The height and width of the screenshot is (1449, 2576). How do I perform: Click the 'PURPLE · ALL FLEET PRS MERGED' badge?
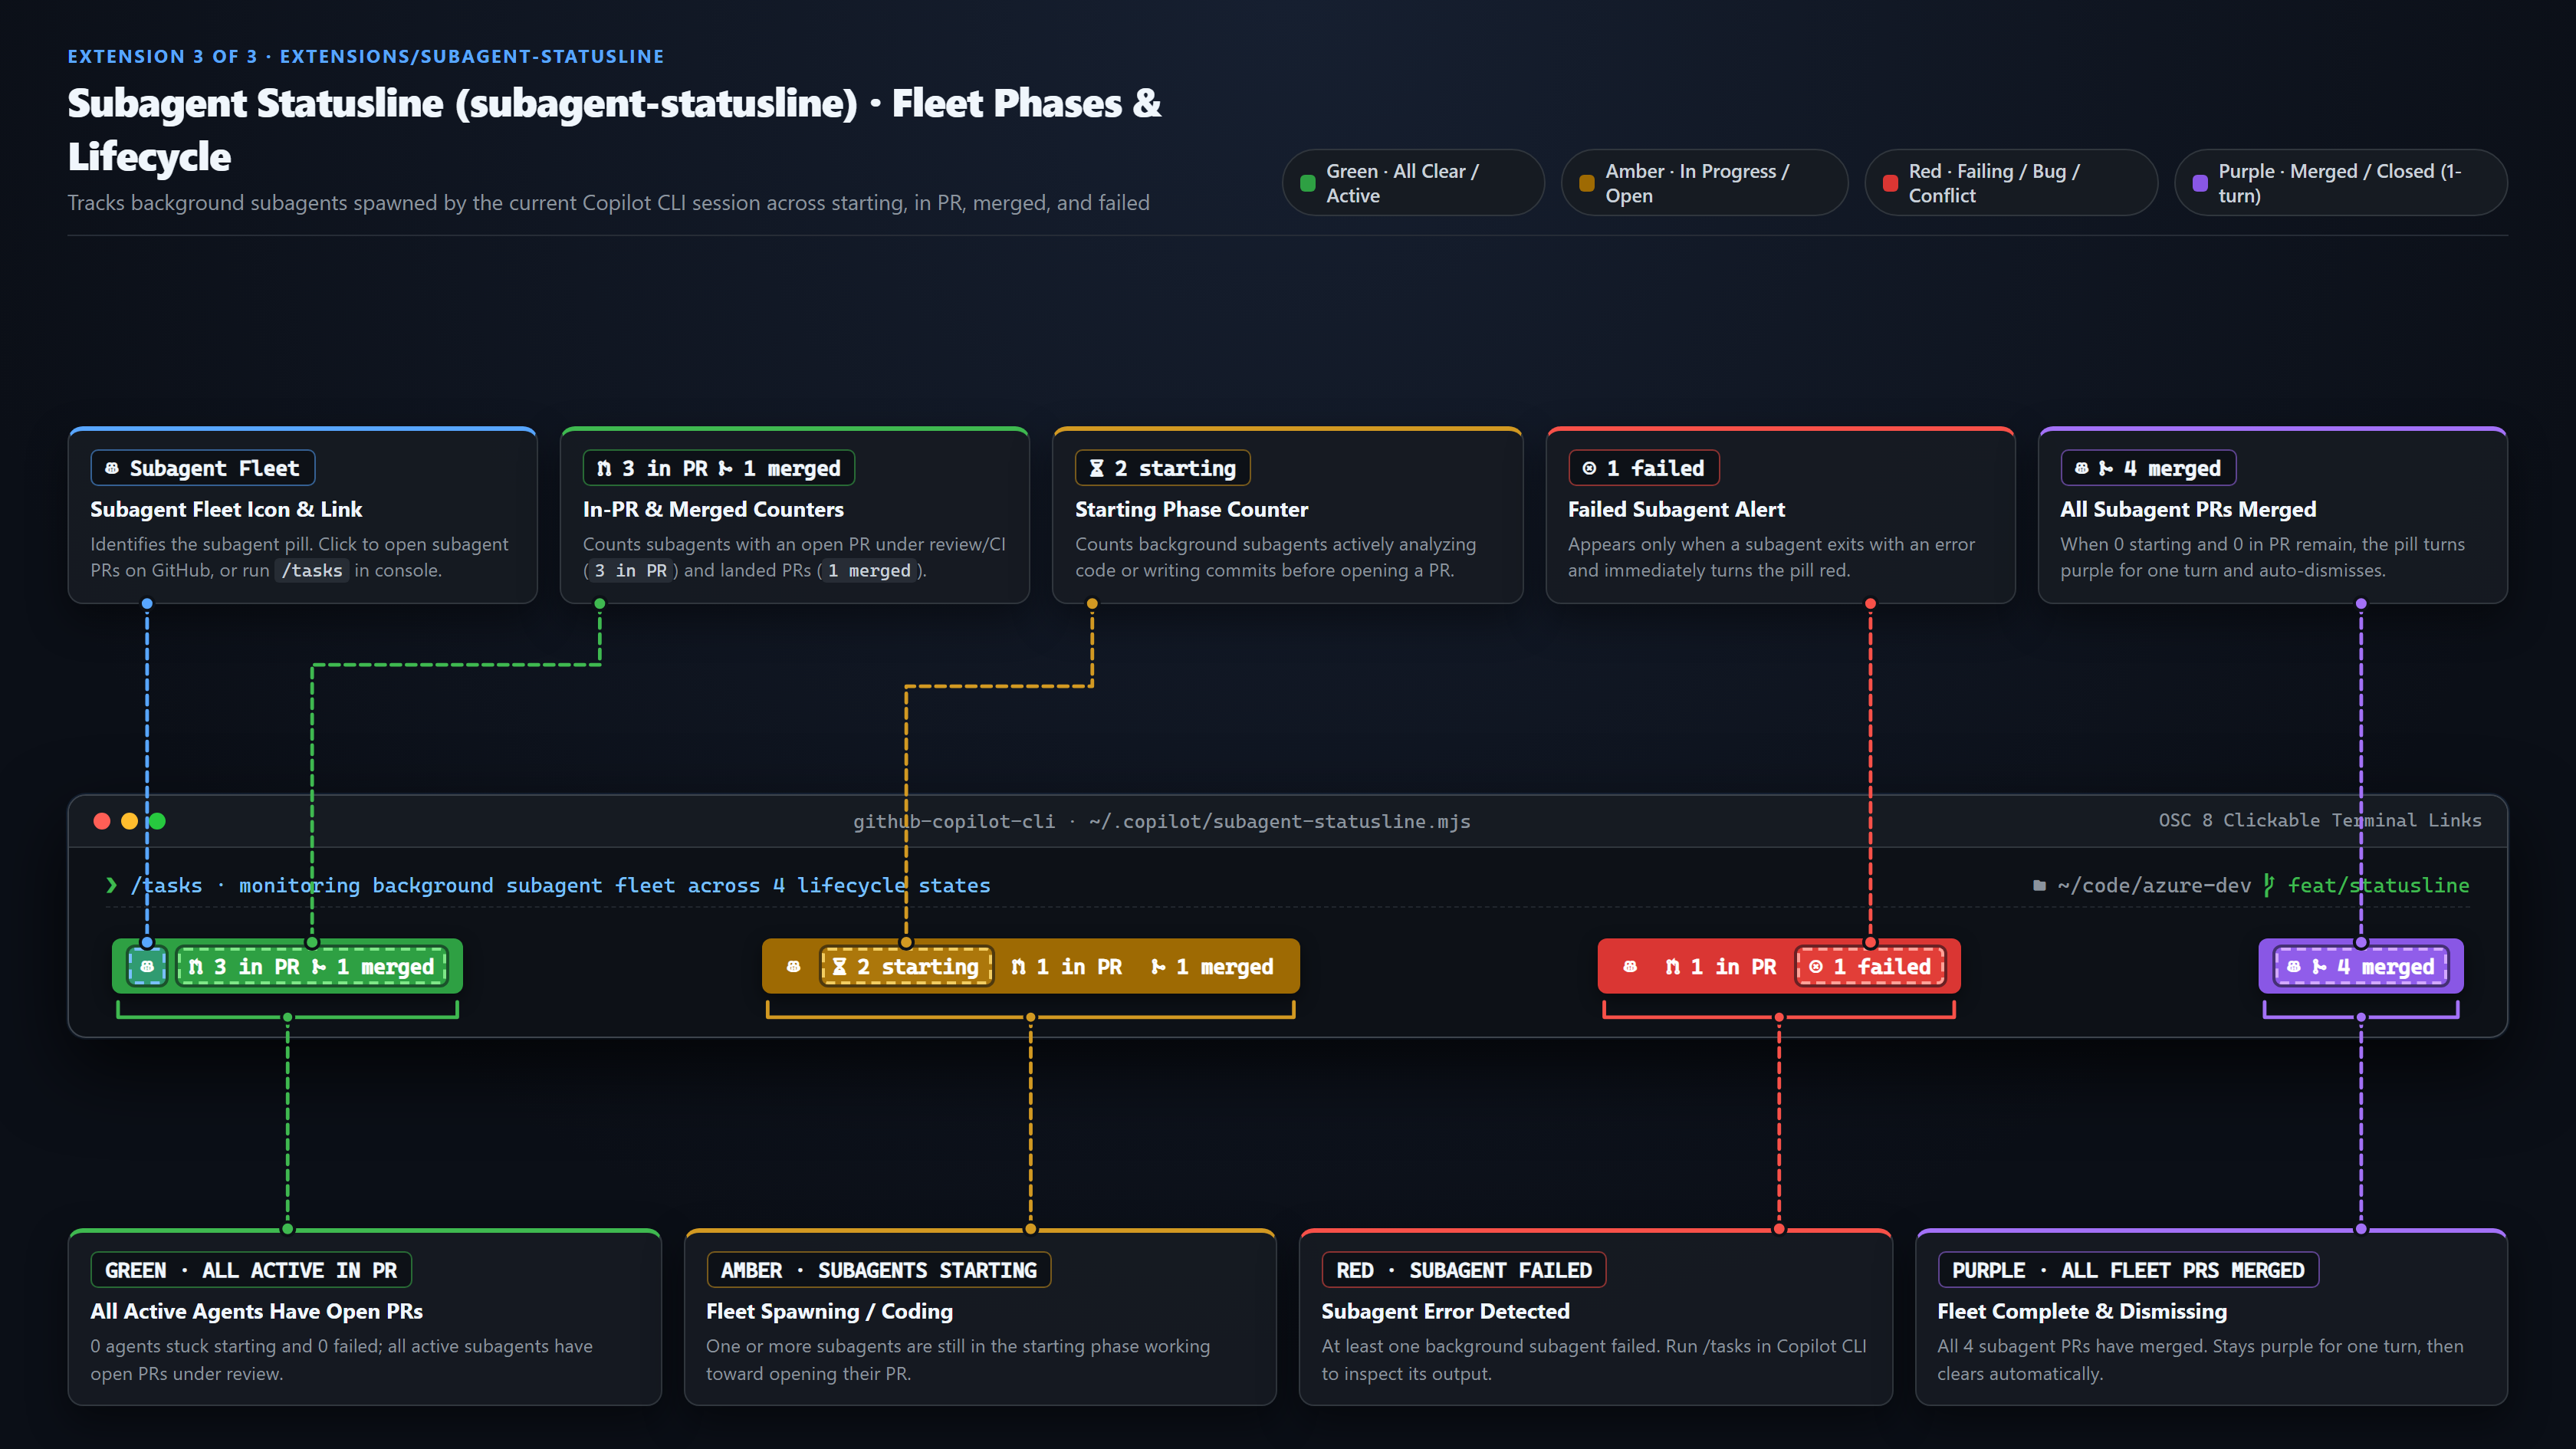pyautogui.click(x=2128, y=1270)
